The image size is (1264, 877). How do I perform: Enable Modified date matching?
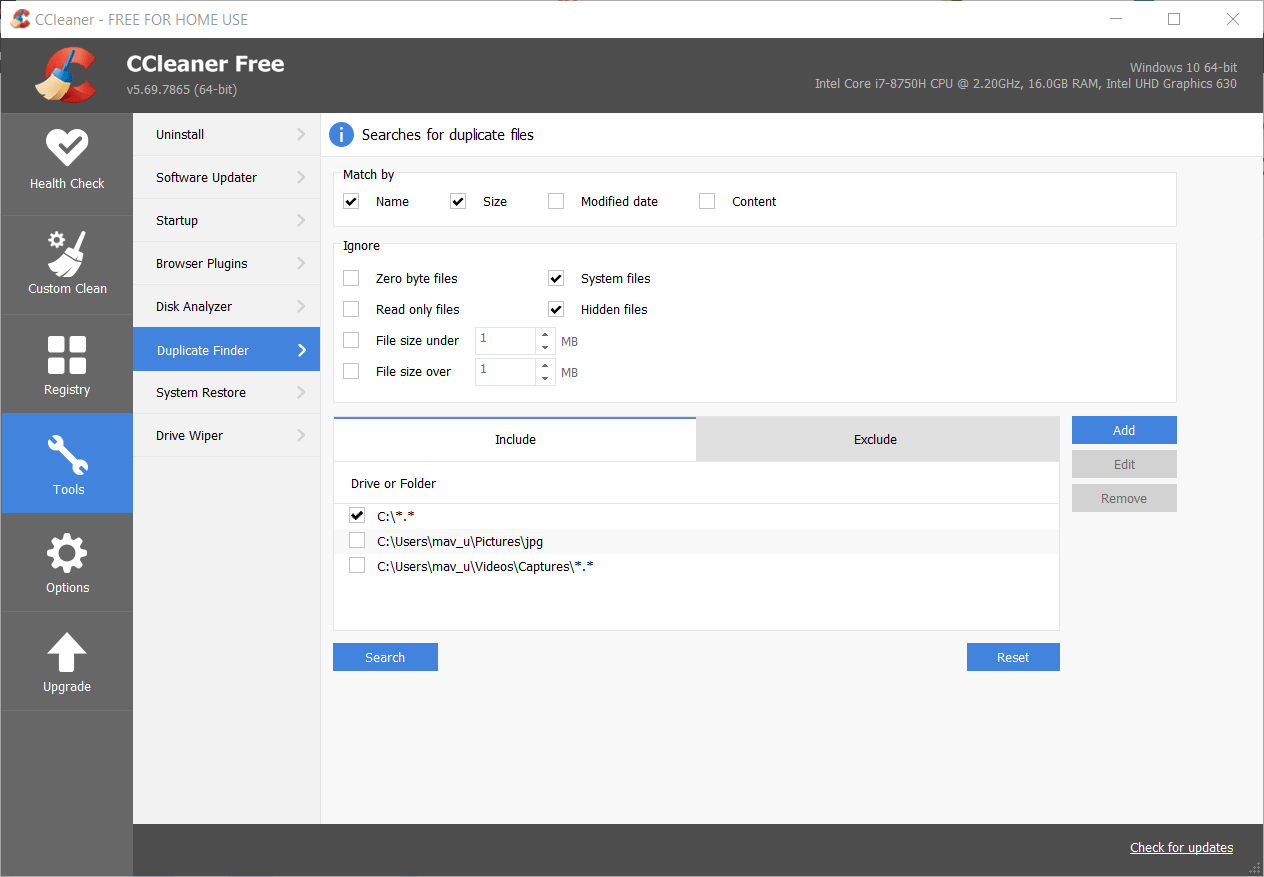[x=556, y=201]
